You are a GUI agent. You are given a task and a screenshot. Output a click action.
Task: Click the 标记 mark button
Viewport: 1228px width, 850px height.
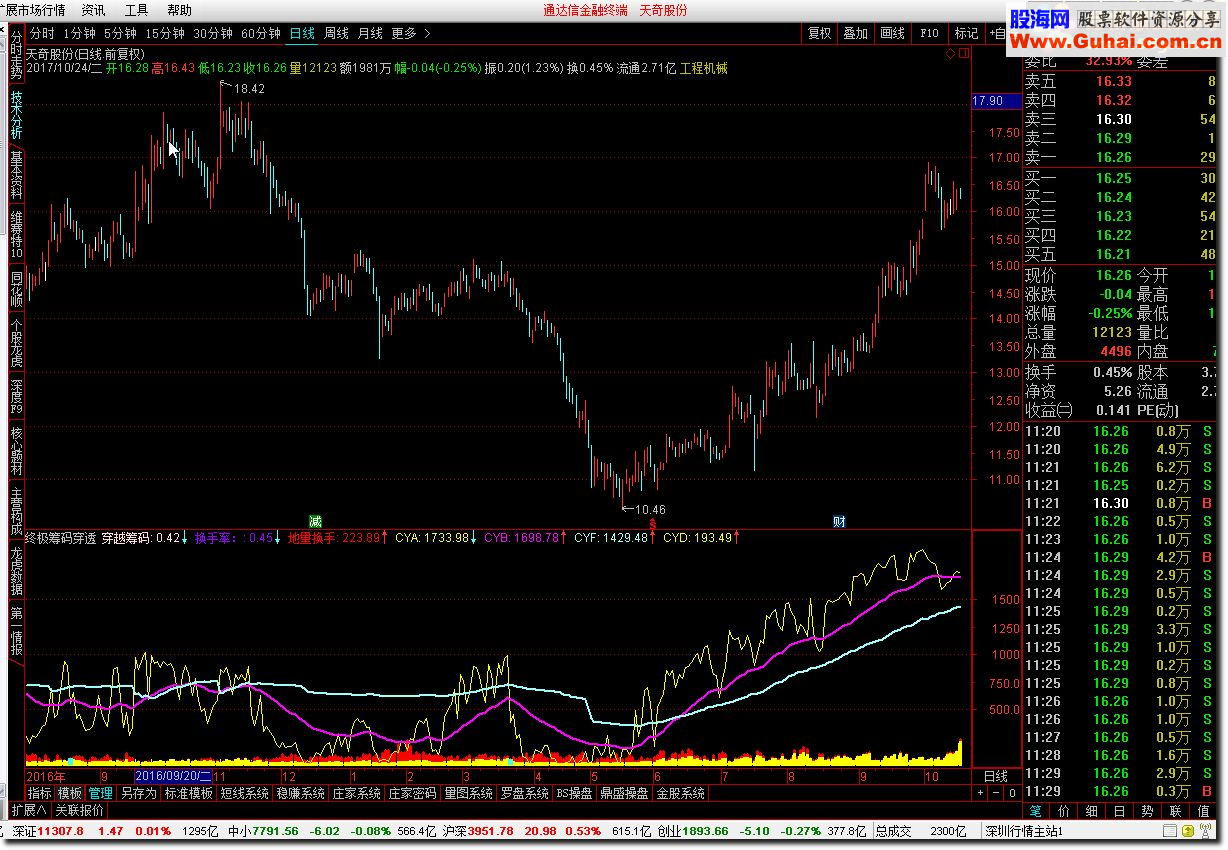point(966,33)
